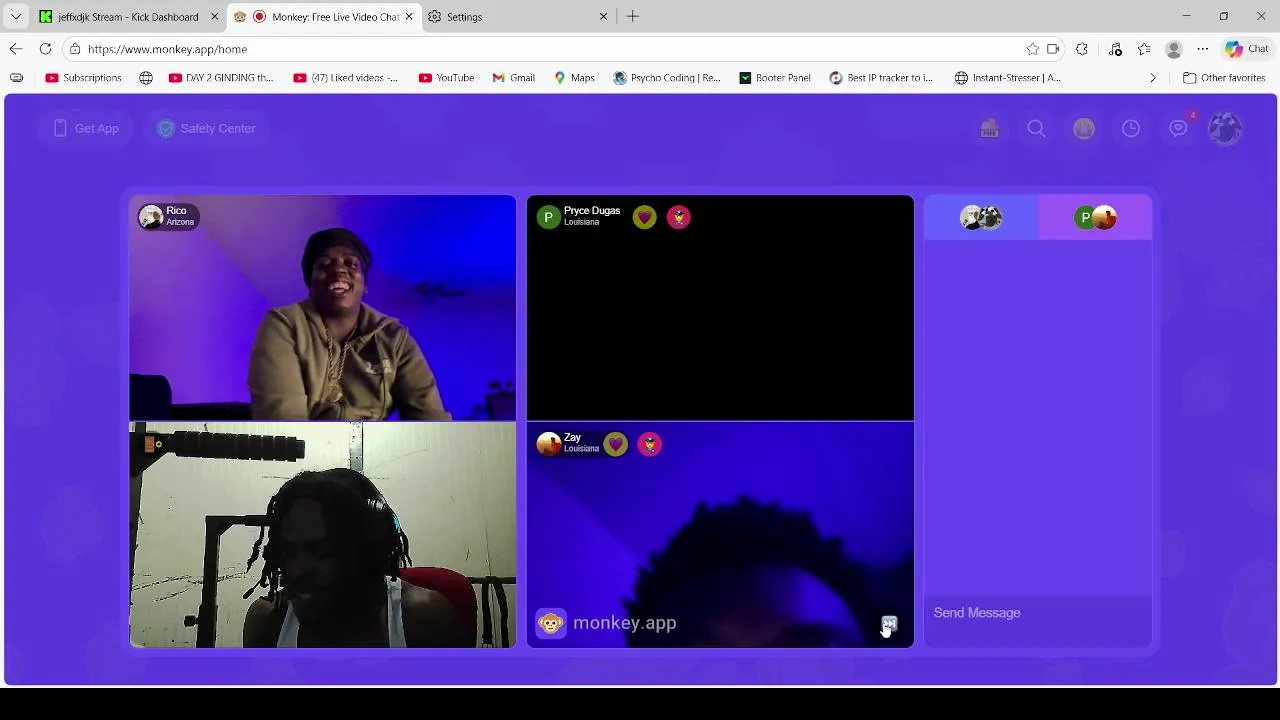Open my profile picture menu

pos(1225,128)
